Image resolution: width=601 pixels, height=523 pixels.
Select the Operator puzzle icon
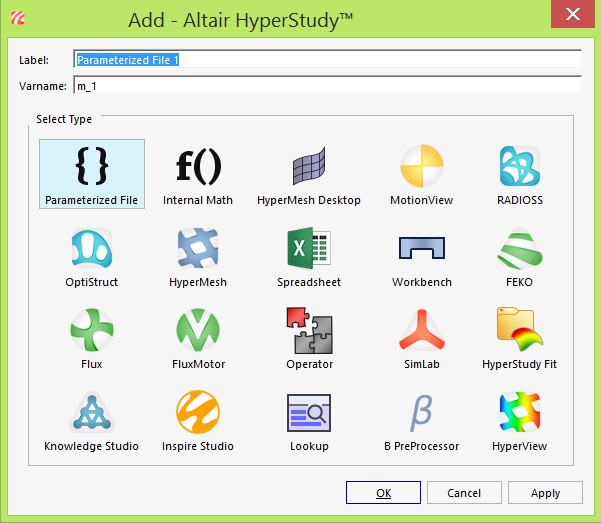309,330
